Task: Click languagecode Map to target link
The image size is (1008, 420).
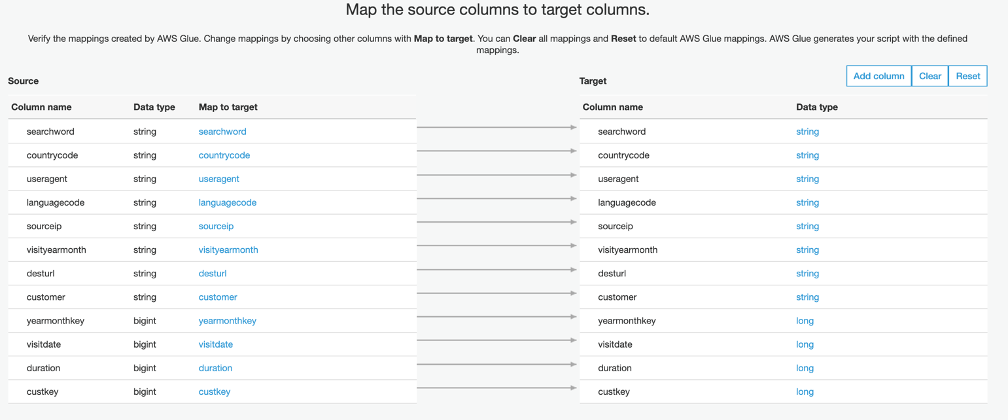Action: click(227, 203)
